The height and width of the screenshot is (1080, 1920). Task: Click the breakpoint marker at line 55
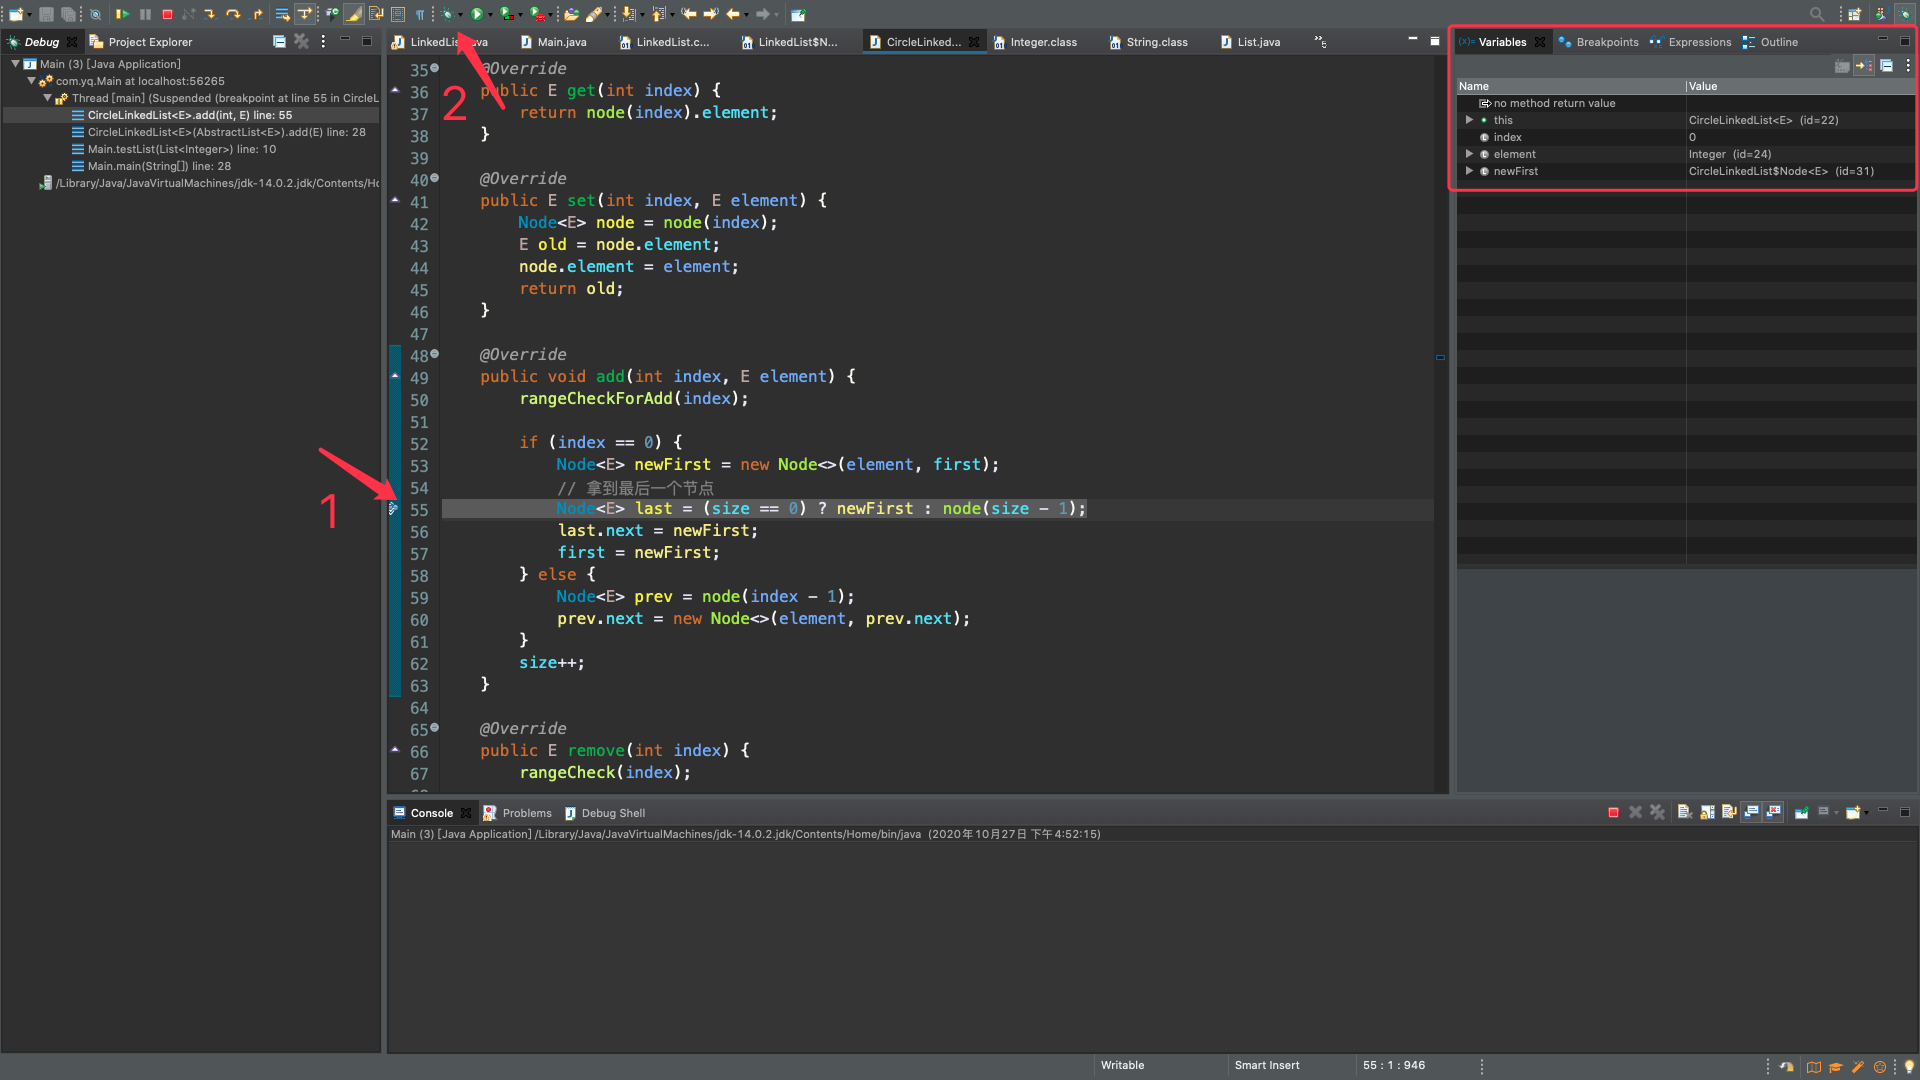pos(393,509)
